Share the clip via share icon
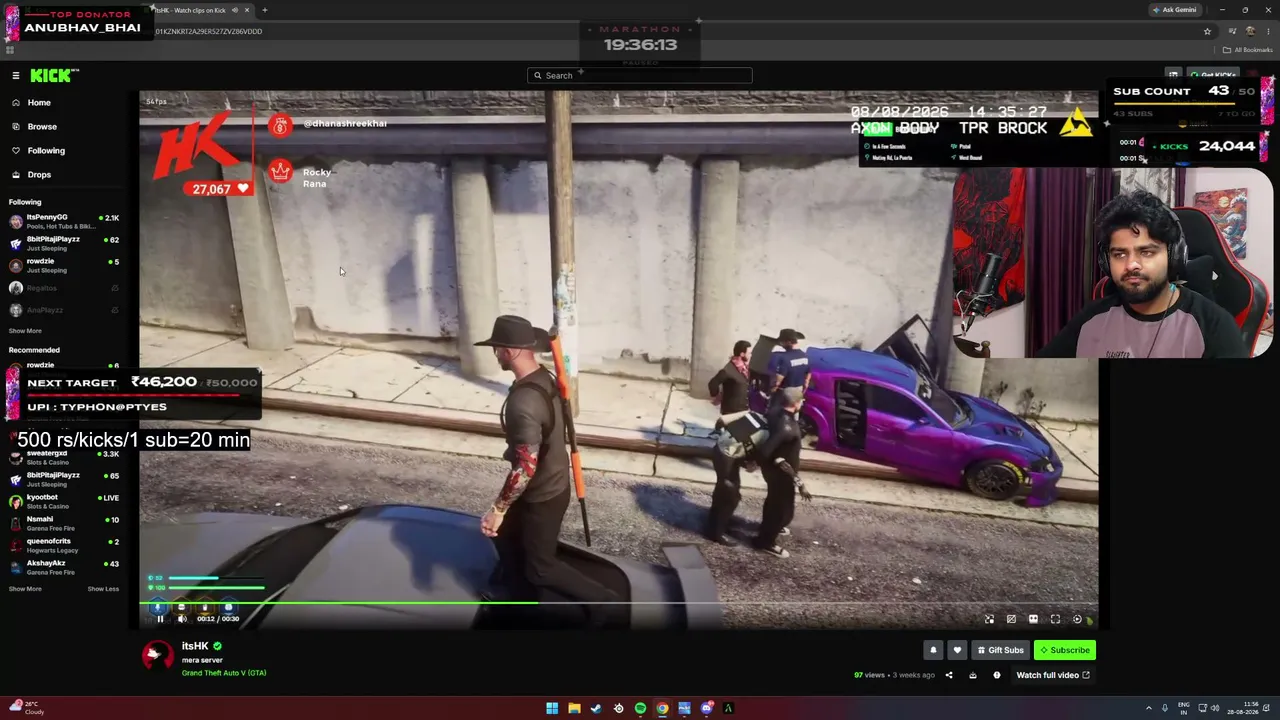Viewport: 1280px width, 720px height. tap(949, 675)
